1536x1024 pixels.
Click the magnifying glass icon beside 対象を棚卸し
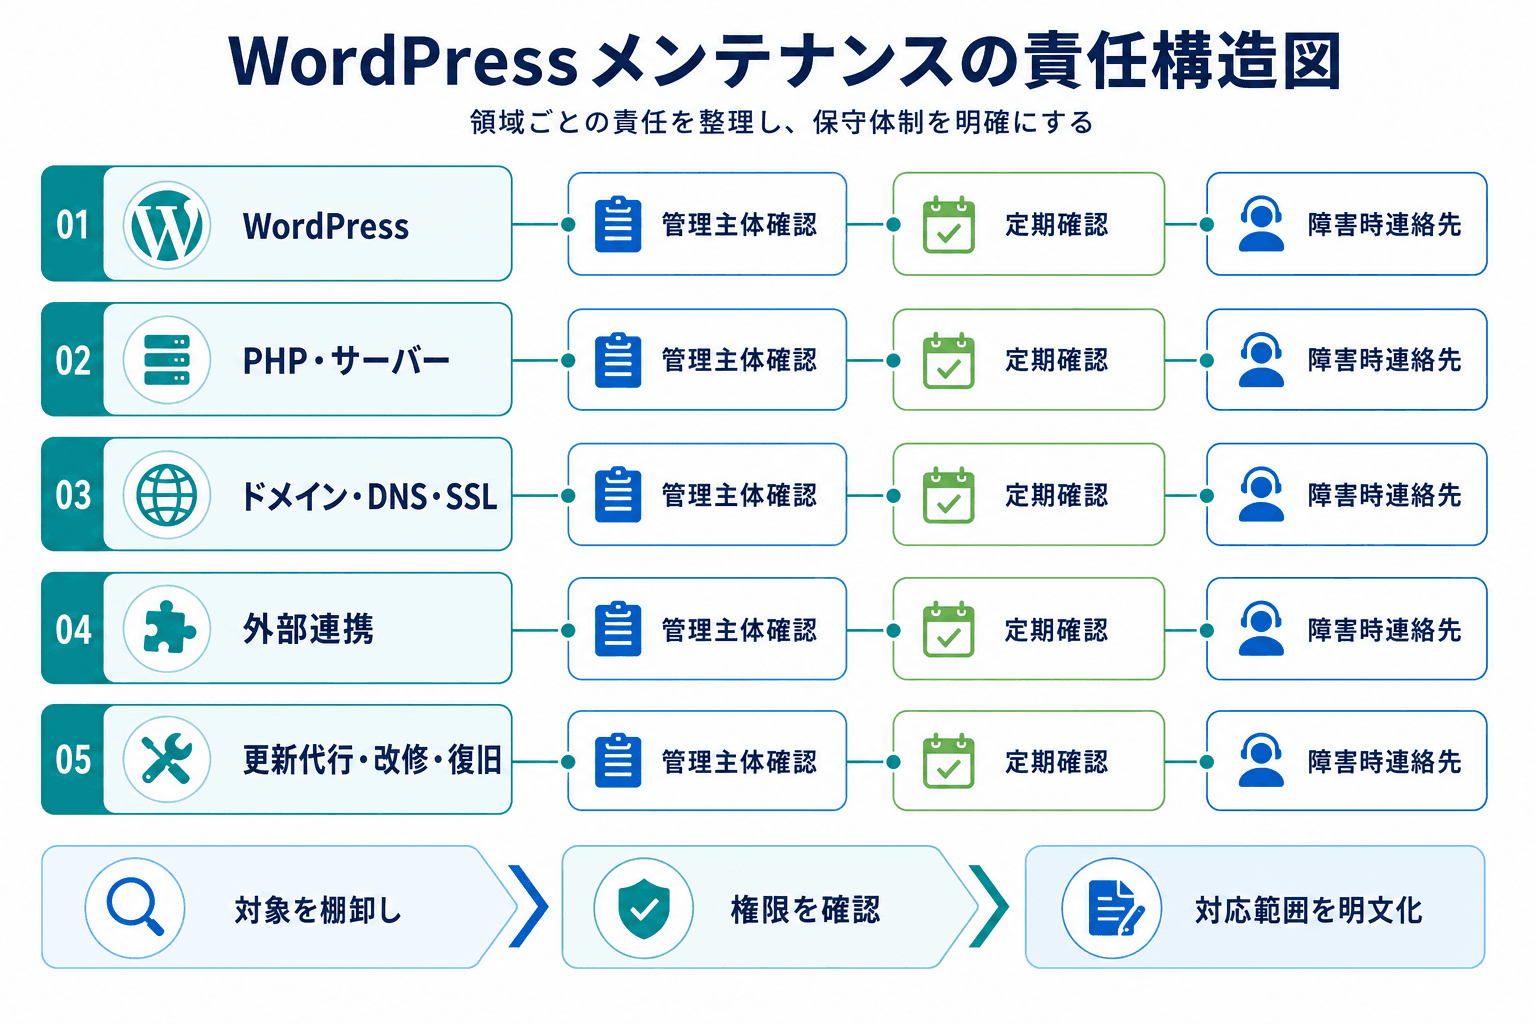pos(135,908)
